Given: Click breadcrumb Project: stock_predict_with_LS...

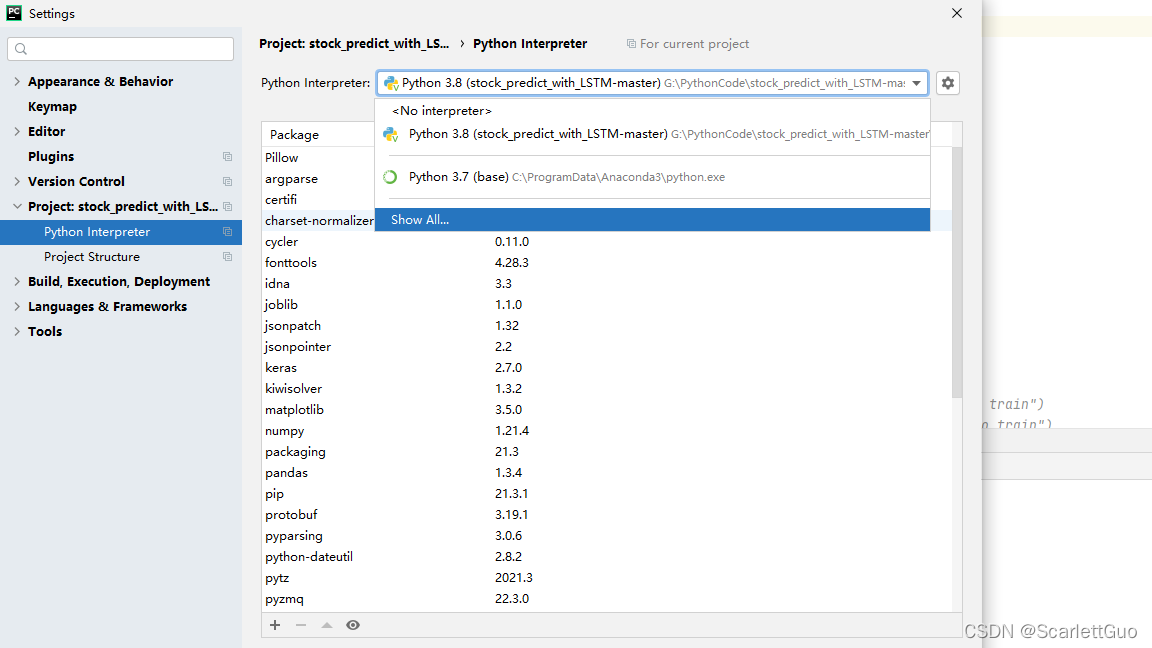Looking at the screenshot, I should 354,44.
